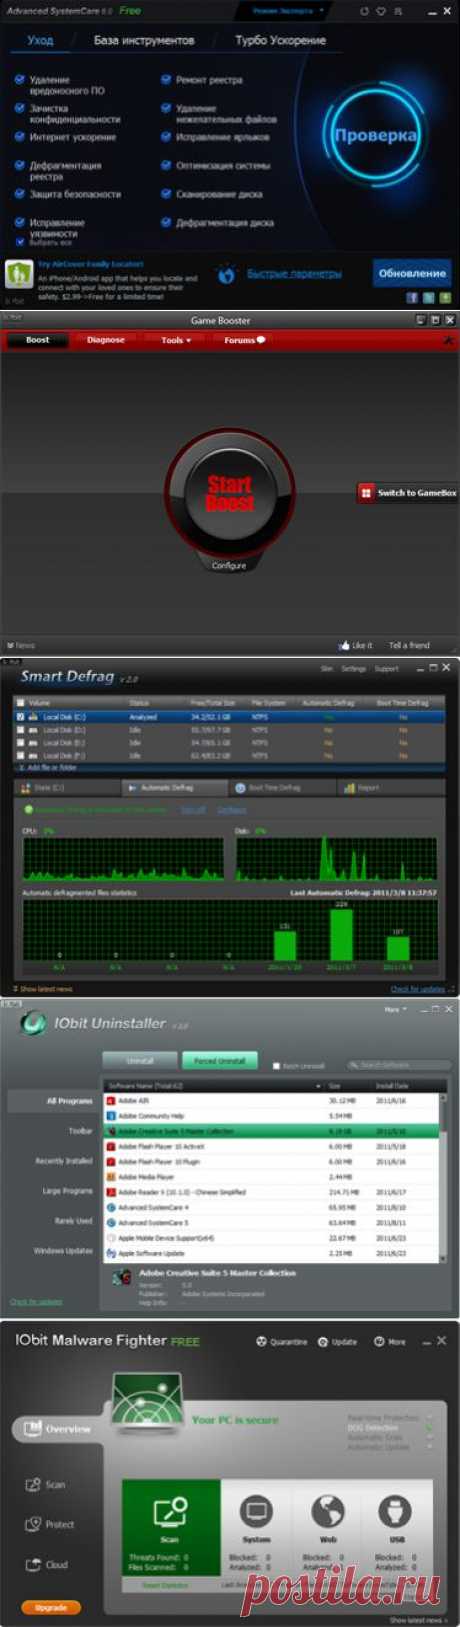The image size is (460, 1627).
Task: Open the Cloud sidebar icon
Action: (32, 1564)
